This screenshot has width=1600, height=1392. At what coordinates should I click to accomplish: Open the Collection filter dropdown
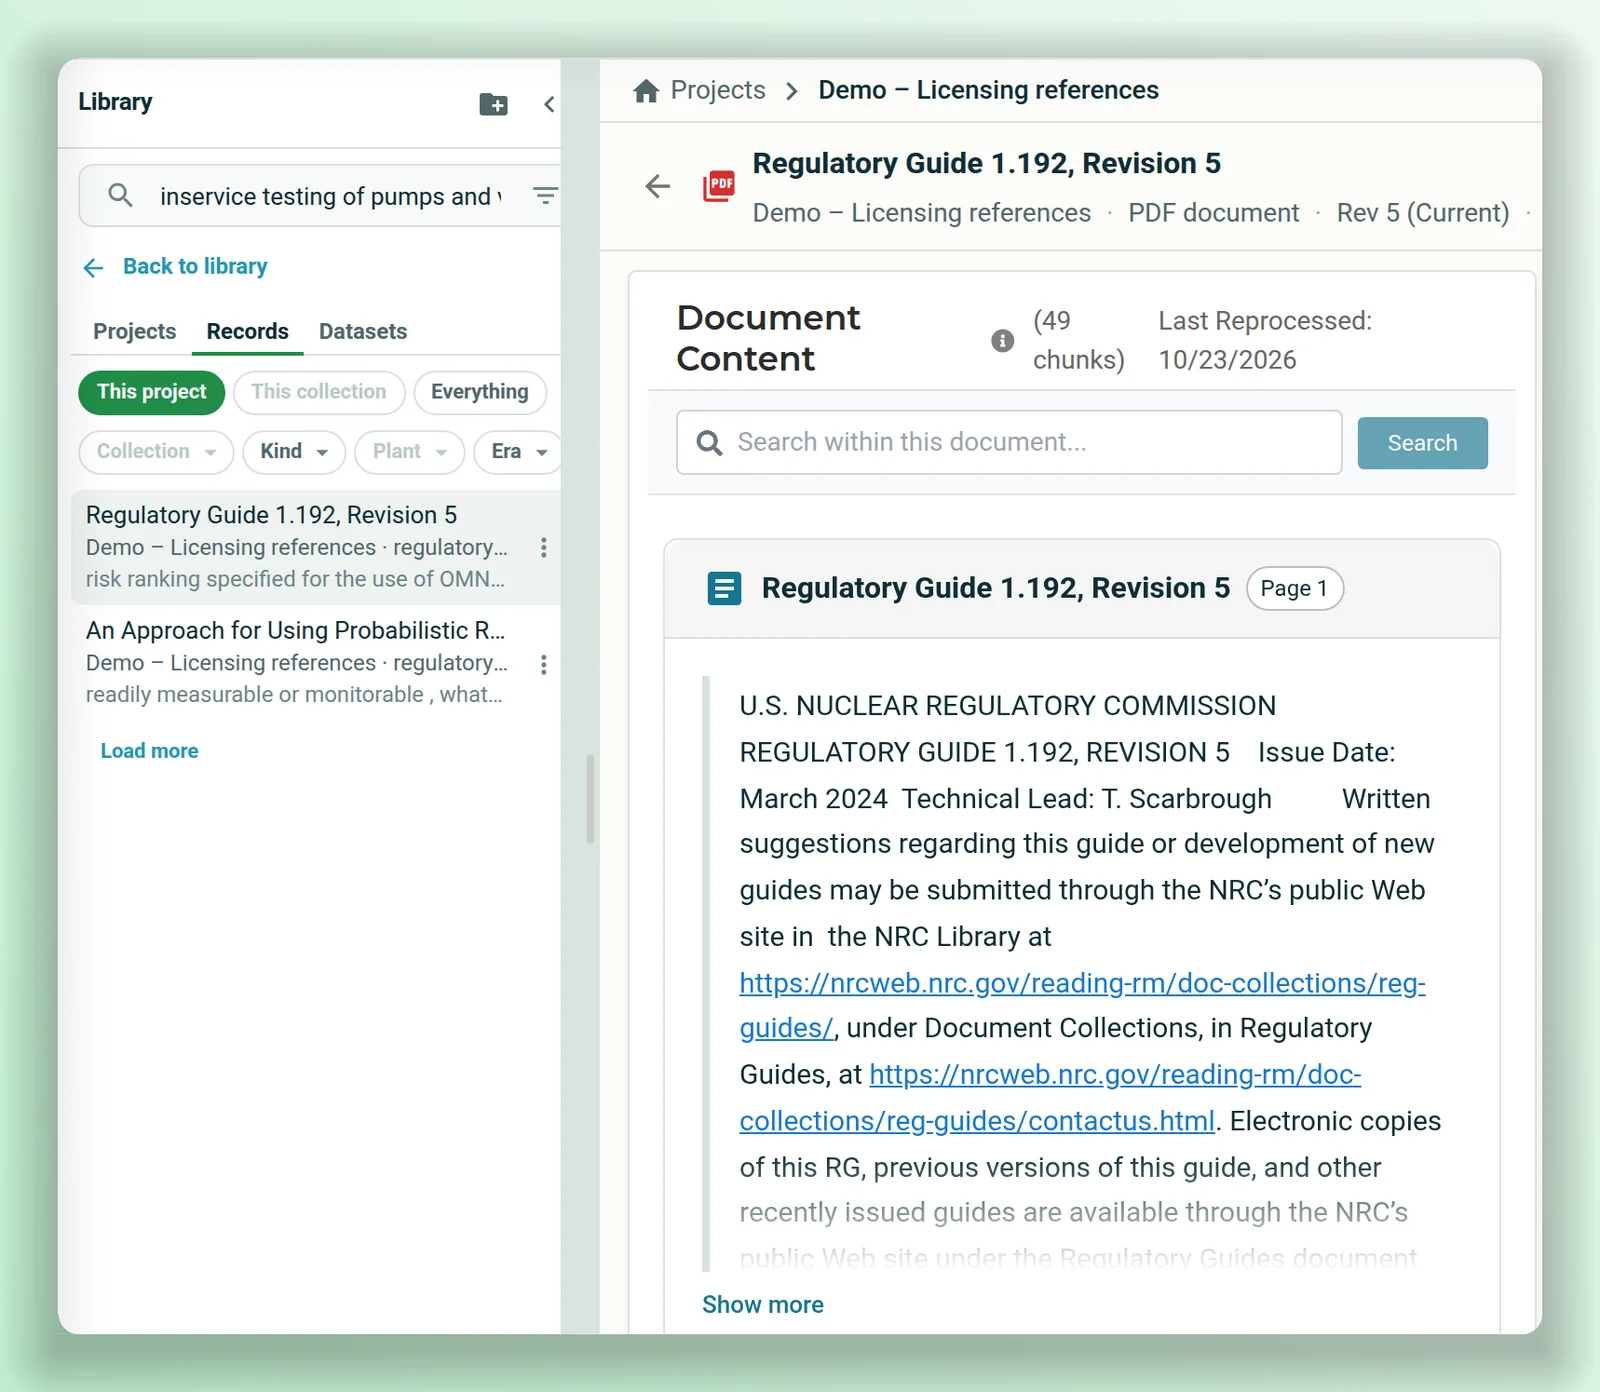point(156,452)
